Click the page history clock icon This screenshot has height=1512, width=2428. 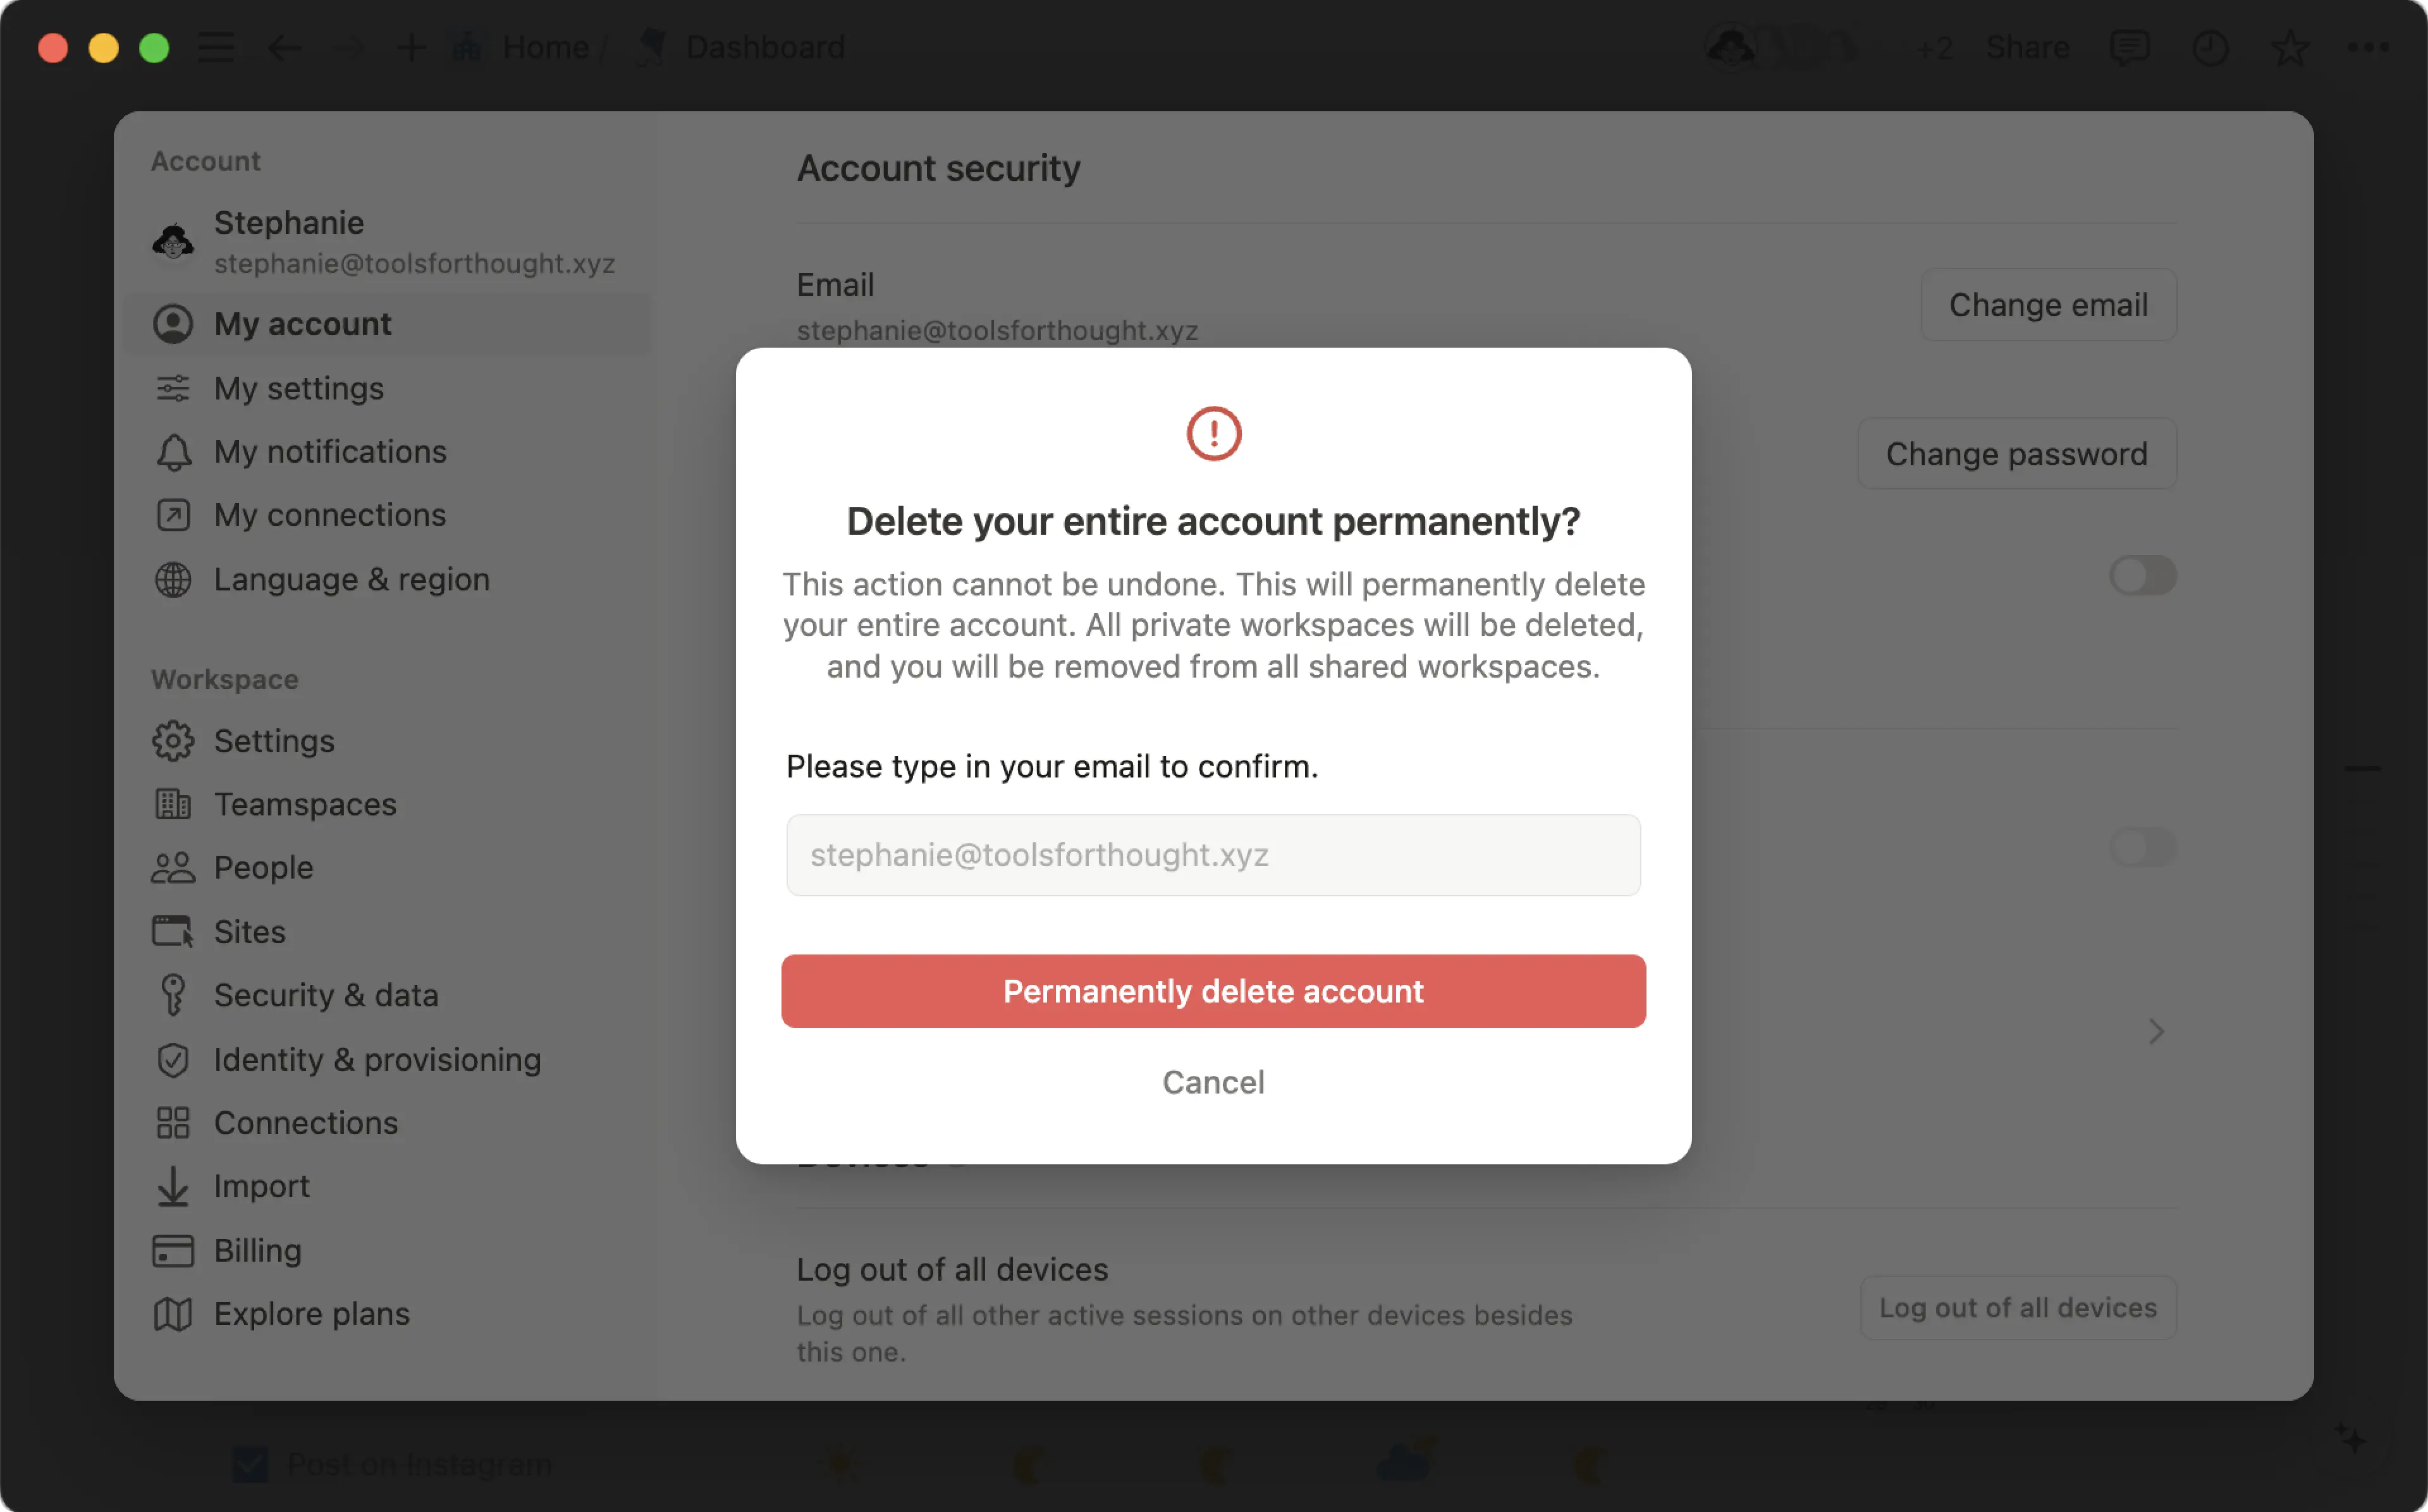(2211, 47)
